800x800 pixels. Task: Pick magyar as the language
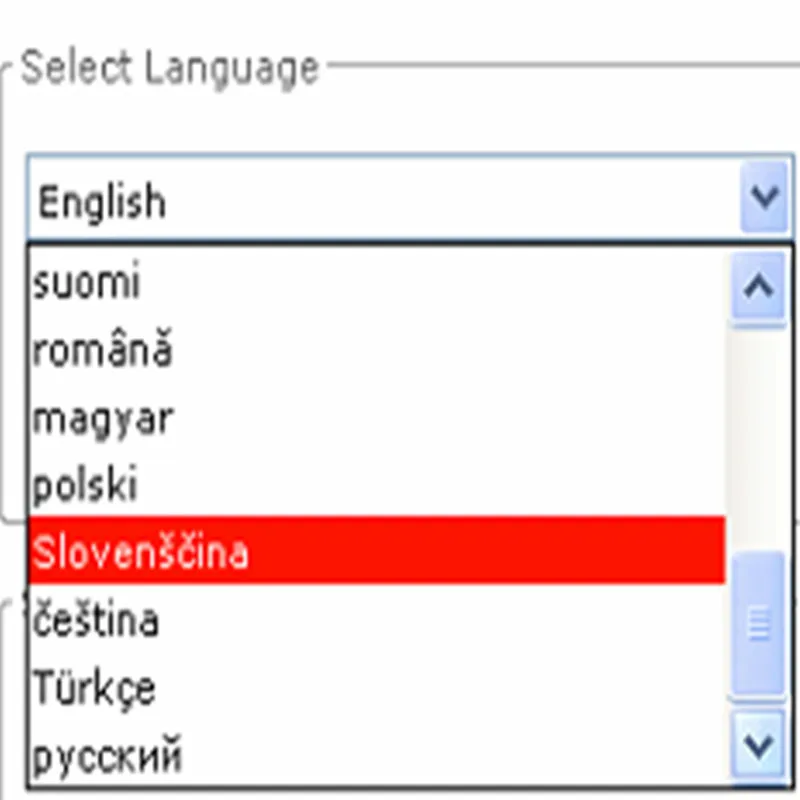(102, 418)
